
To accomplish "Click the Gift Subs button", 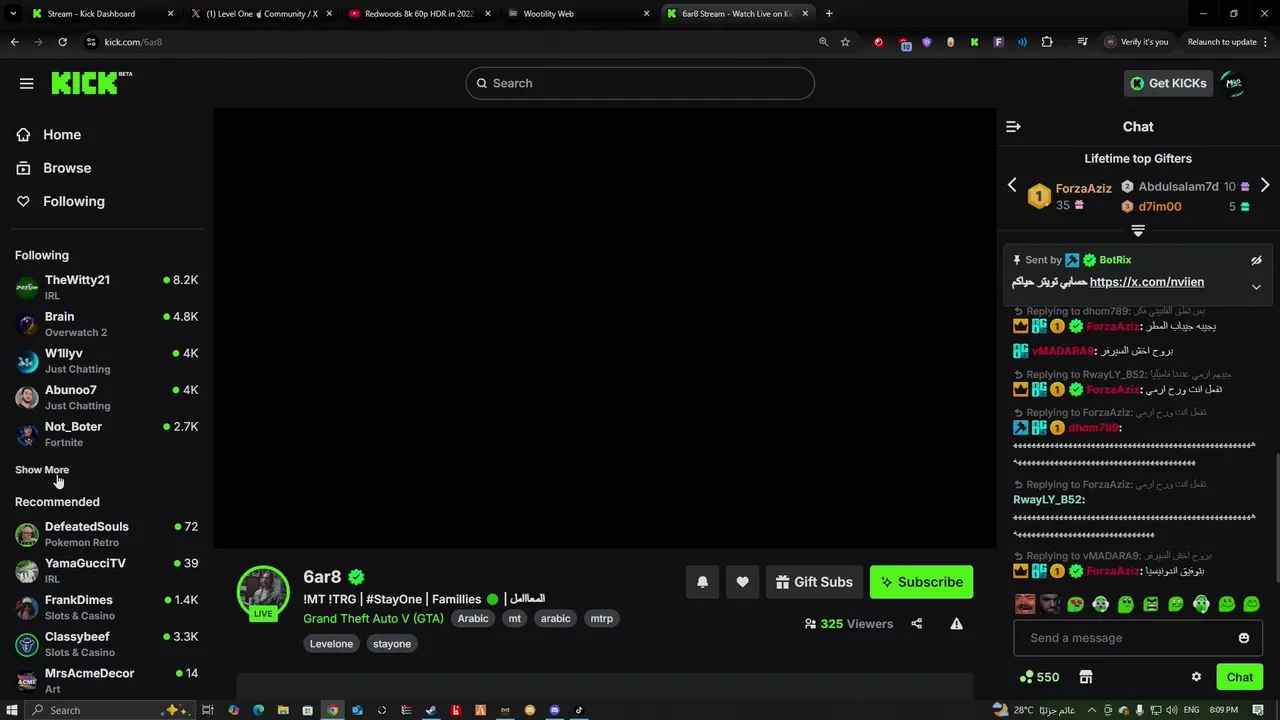I will pos(814,582).
